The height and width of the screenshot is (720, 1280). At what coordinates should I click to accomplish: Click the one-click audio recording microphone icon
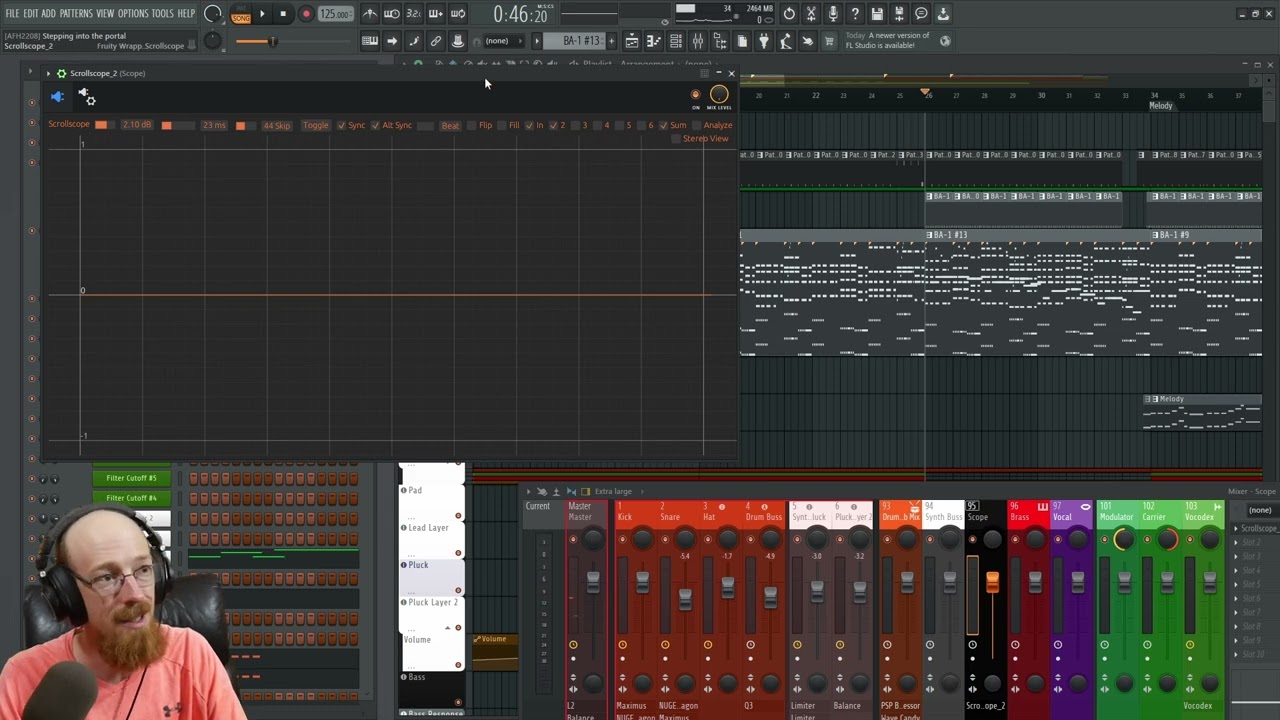(833, 14)
